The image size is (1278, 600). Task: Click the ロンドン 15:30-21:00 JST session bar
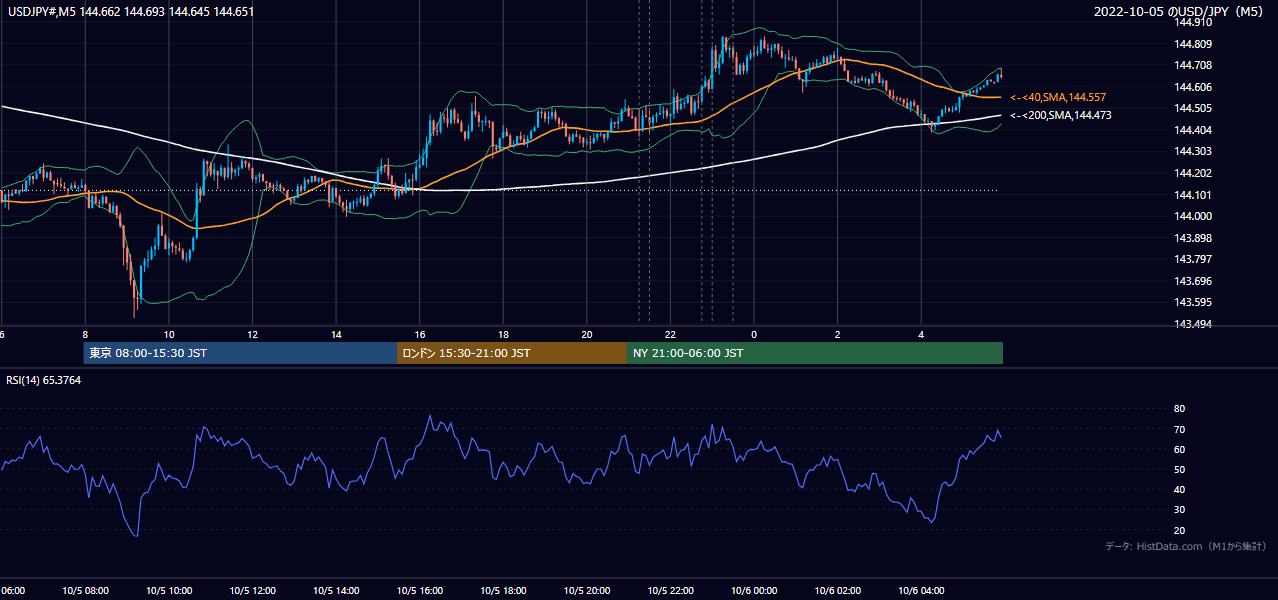[x=512, y=353]
